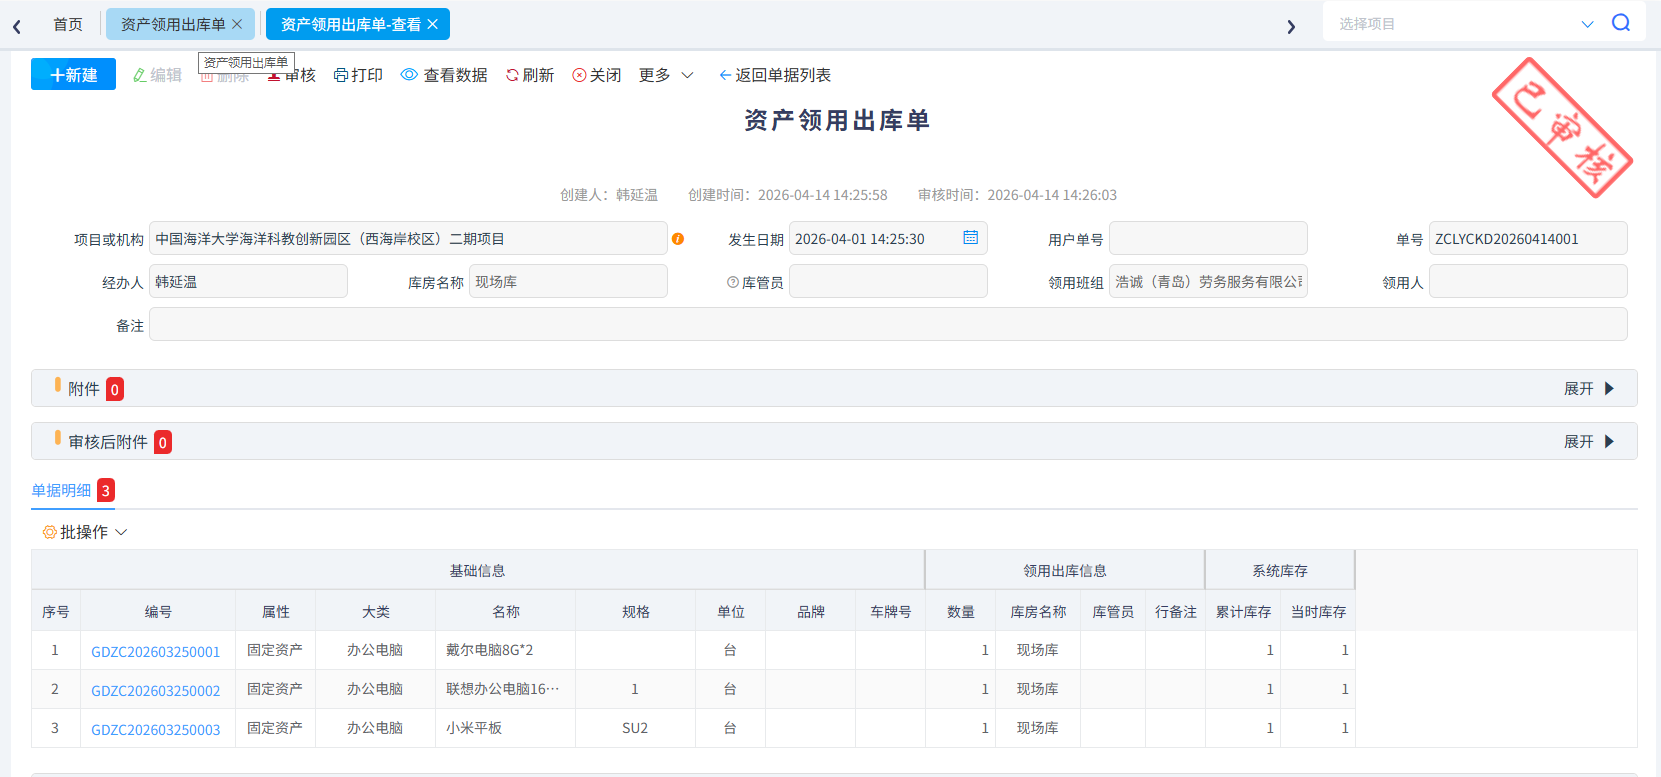Click the 累计库存 column header
The image size is (1661, 777).
[x=1243, y=611]
